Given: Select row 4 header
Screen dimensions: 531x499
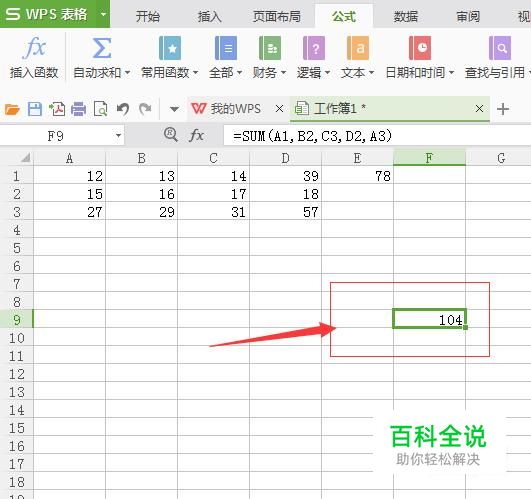Looking at the screenshot, I should point(17,230).
